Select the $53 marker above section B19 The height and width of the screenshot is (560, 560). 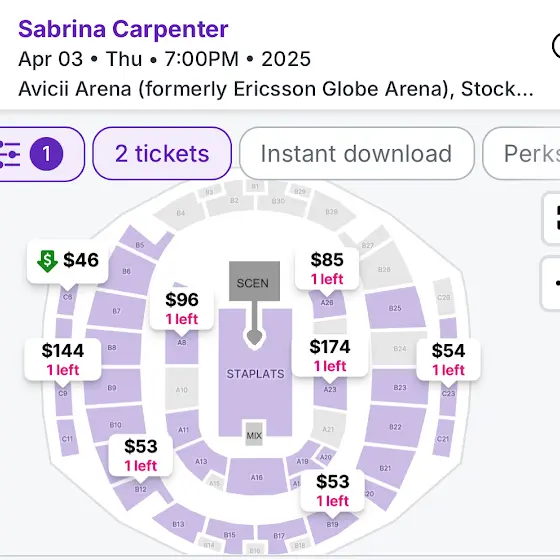tap(332, 490)
